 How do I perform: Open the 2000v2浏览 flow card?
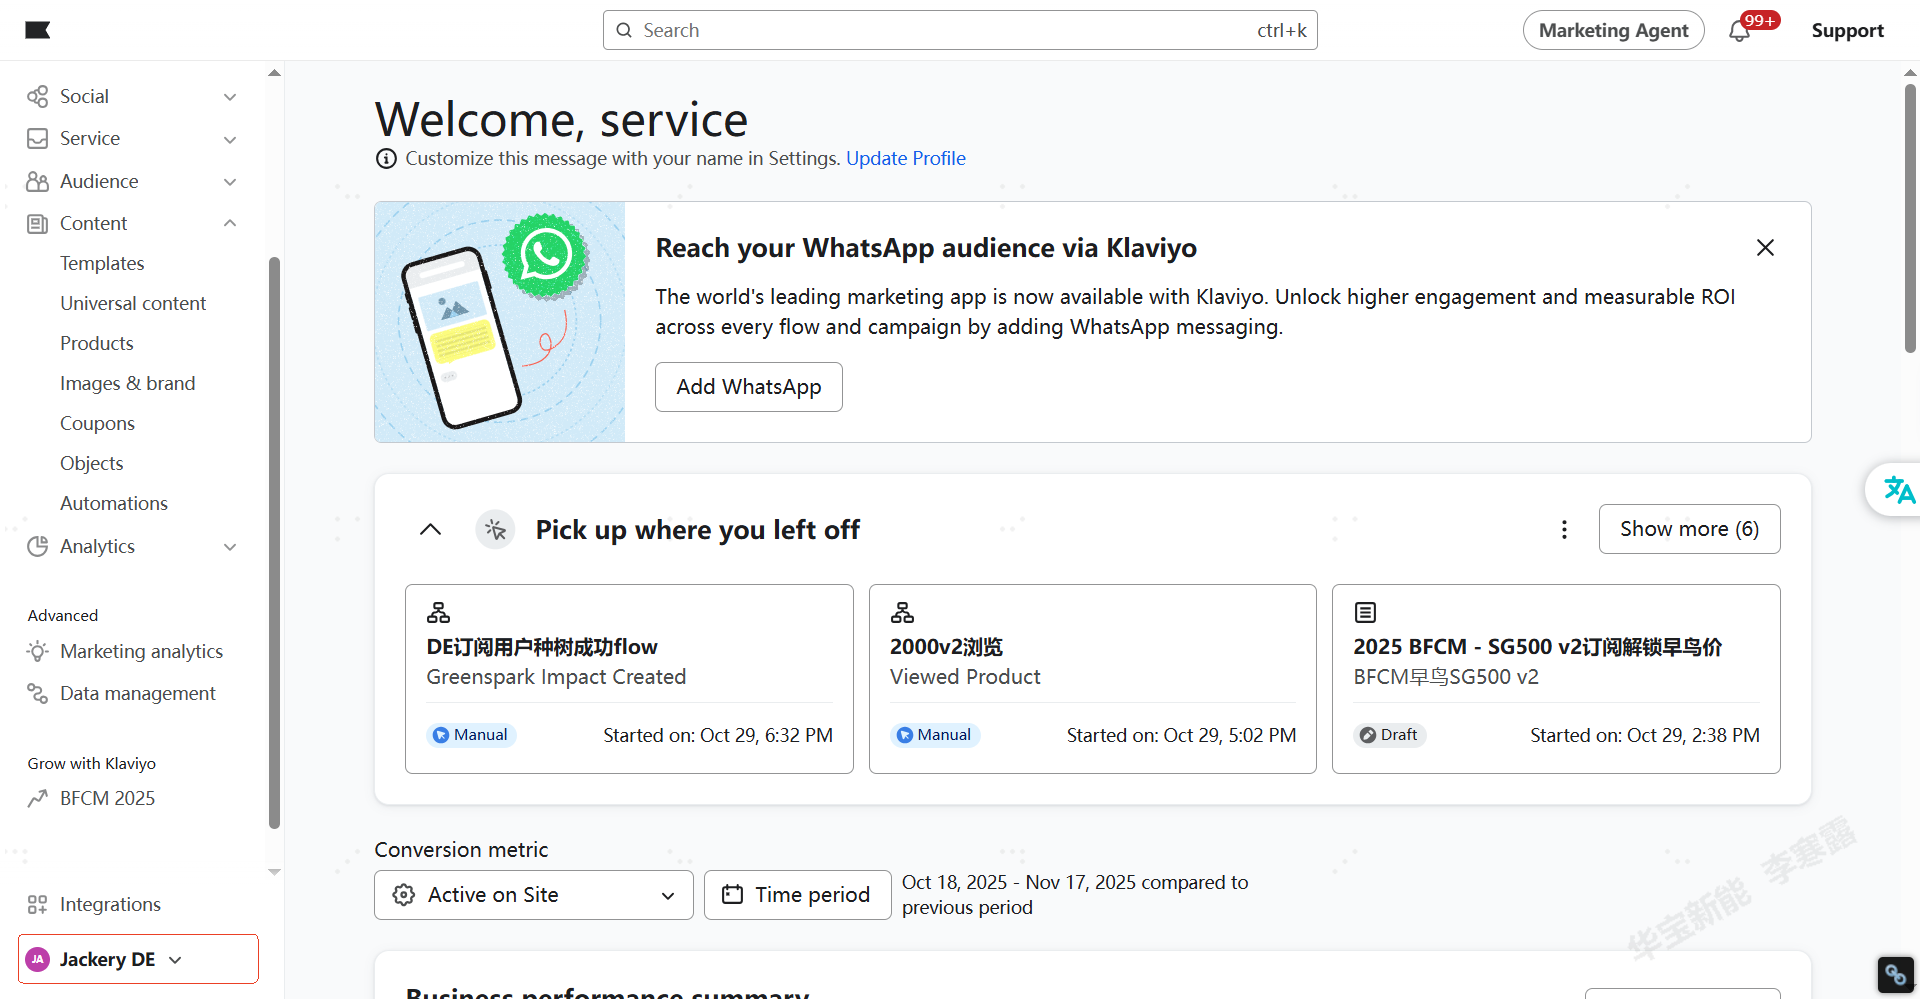click(x=1093, y=679)
